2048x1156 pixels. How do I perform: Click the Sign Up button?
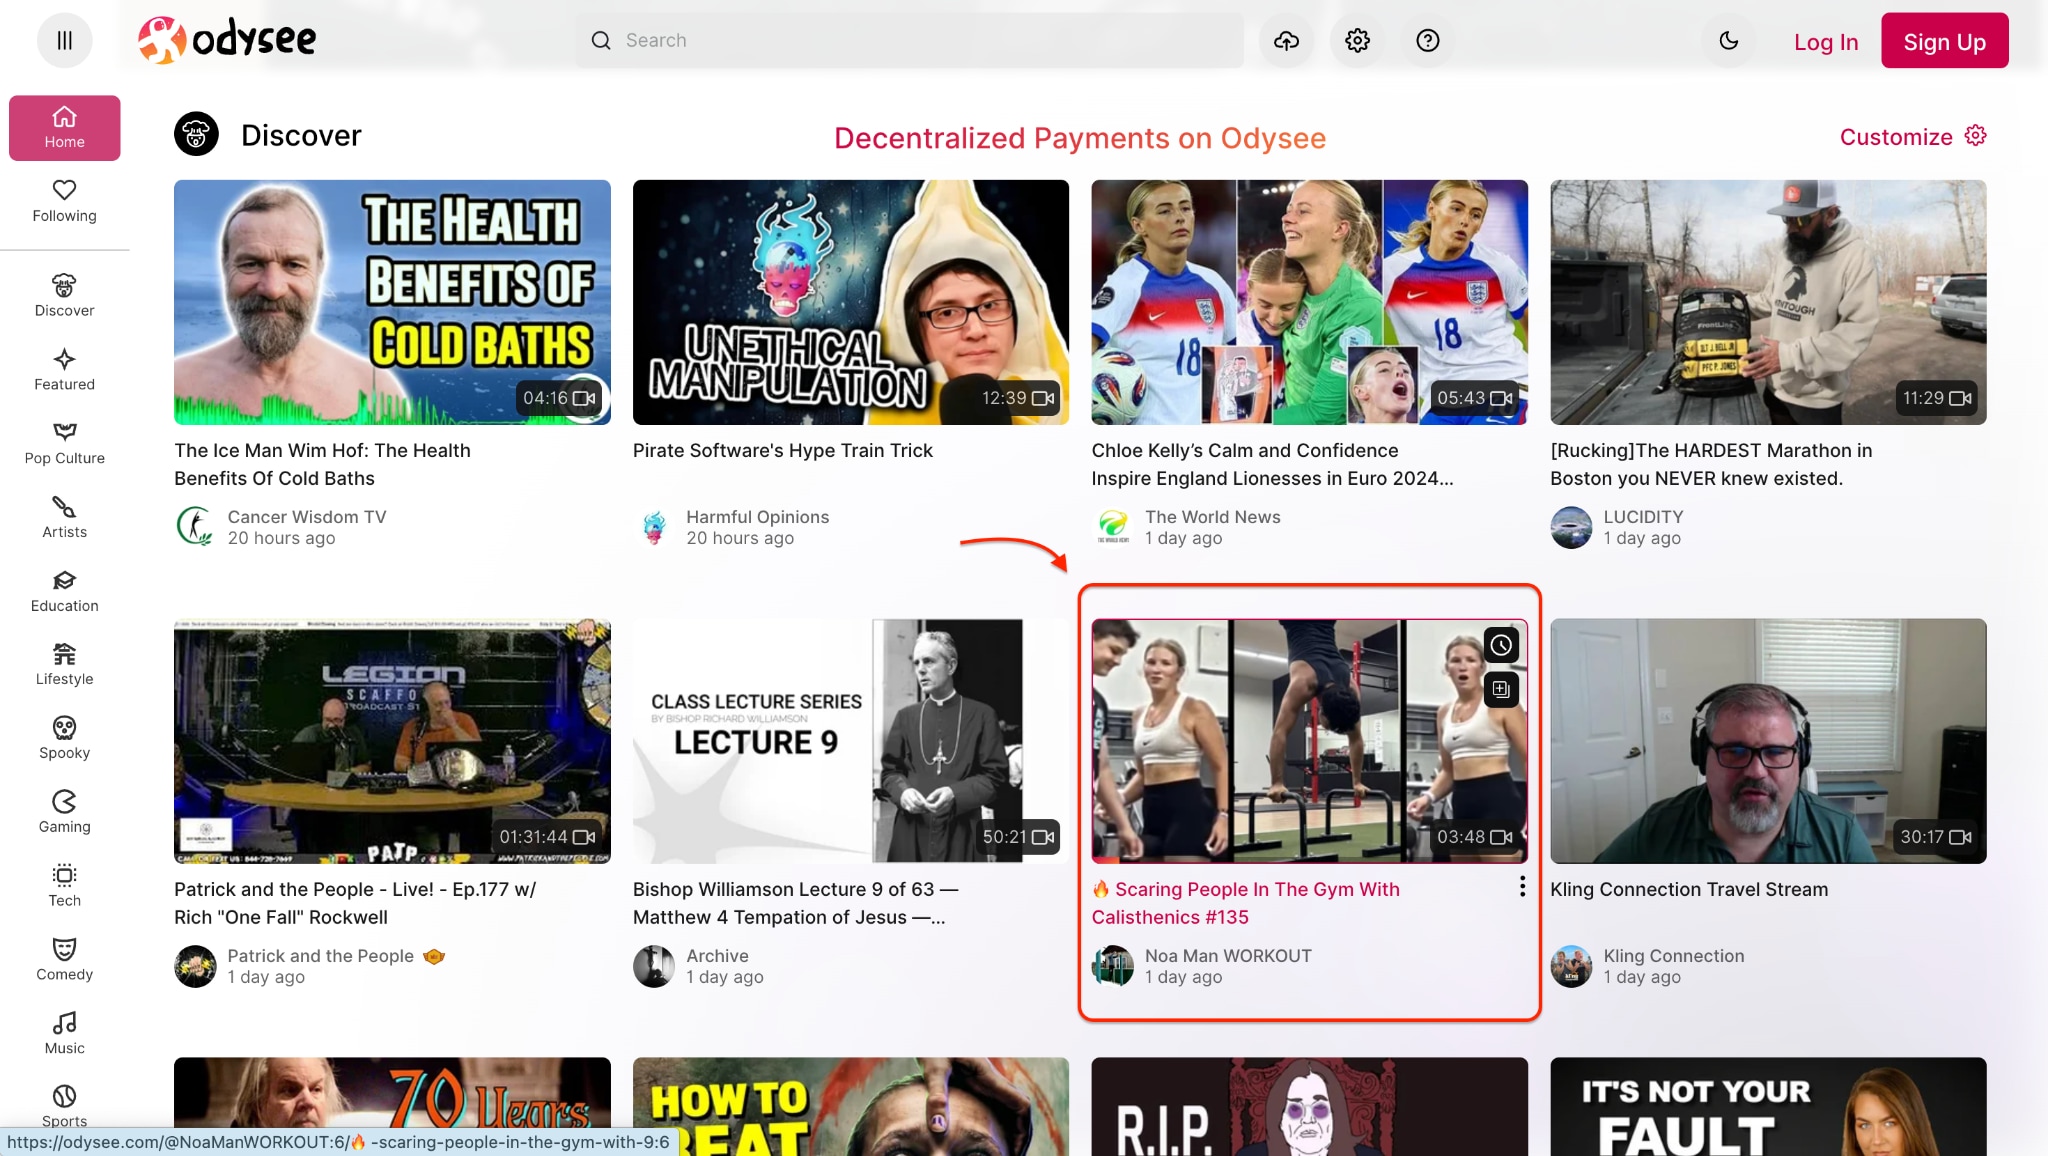[1944, 40]
